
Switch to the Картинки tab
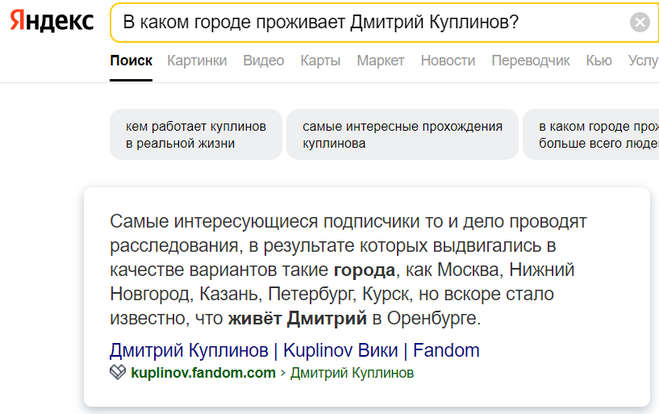(x=197, y=61)
